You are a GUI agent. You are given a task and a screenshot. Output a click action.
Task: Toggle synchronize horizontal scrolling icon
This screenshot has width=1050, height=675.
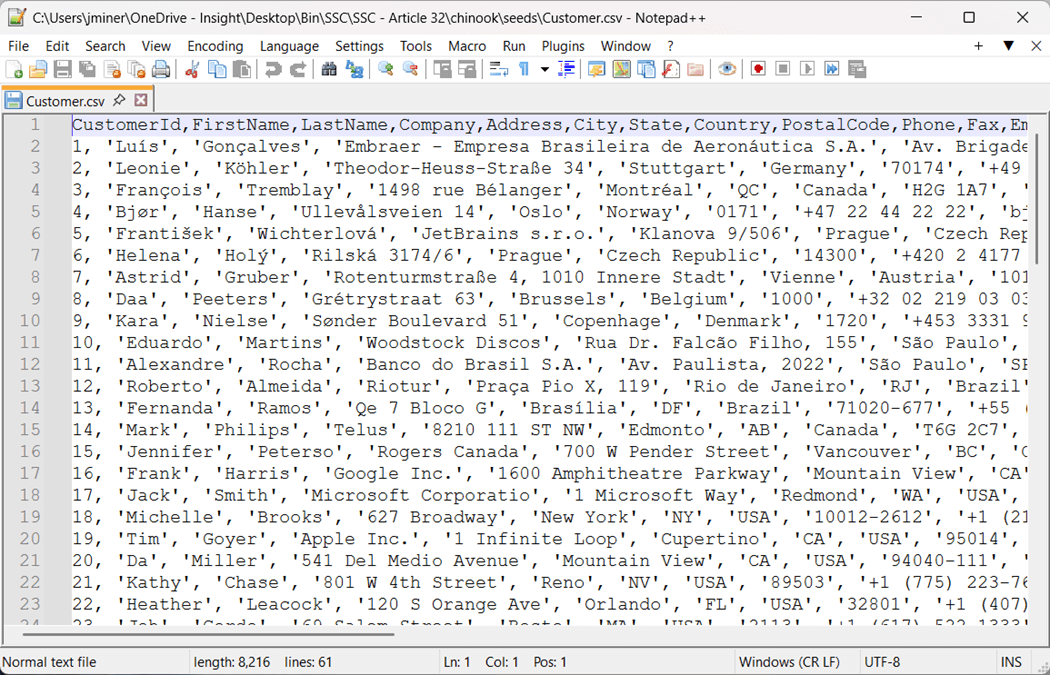coord(466,69)
